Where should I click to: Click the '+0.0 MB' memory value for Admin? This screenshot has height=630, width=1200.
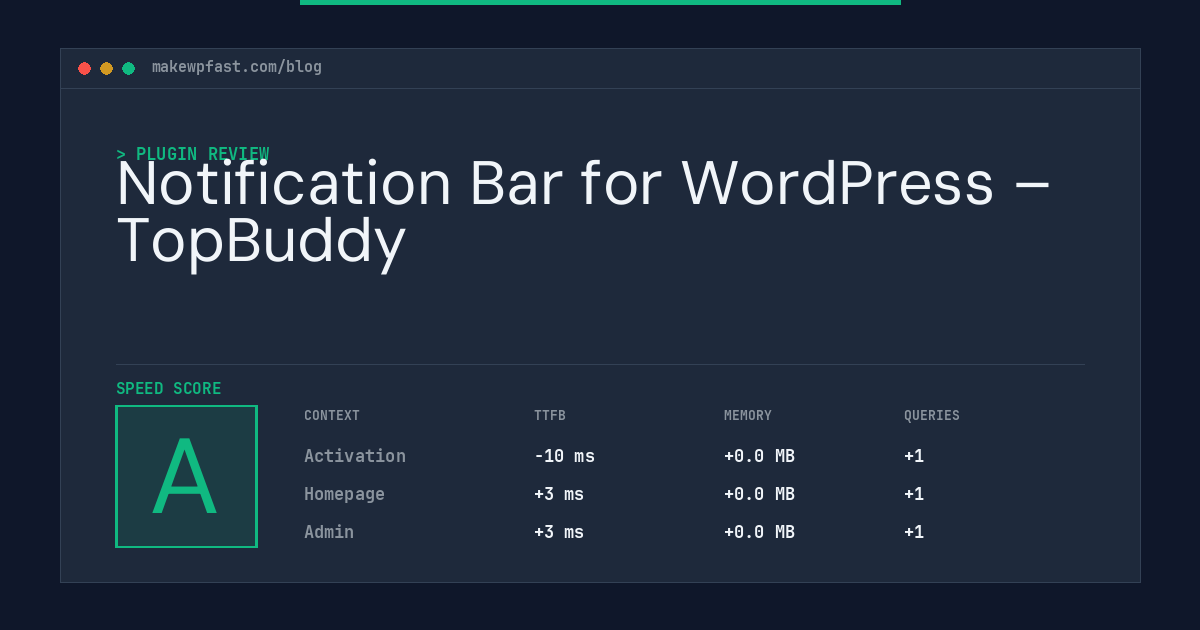coord(759,532)
